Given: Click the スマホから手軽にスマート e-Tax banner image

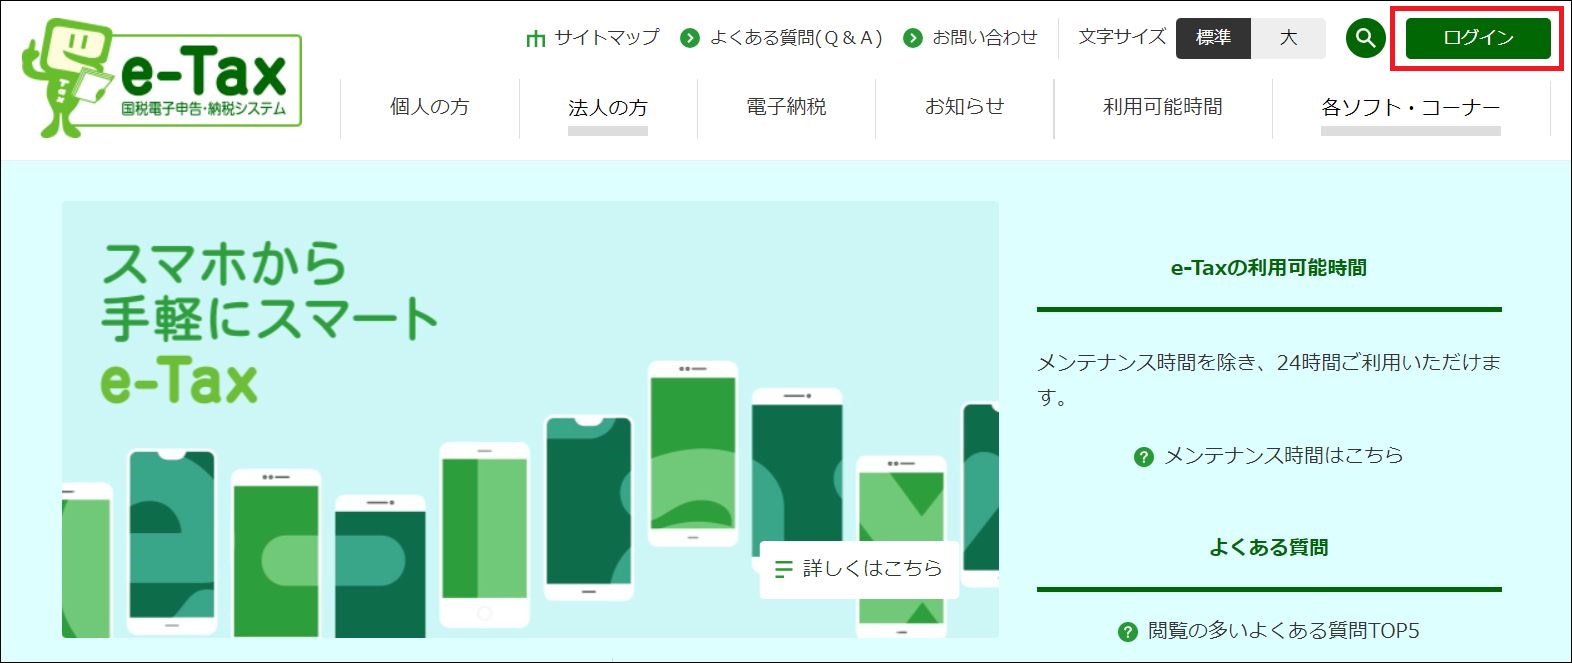Looking at the screenshot, I should point(530,419).
